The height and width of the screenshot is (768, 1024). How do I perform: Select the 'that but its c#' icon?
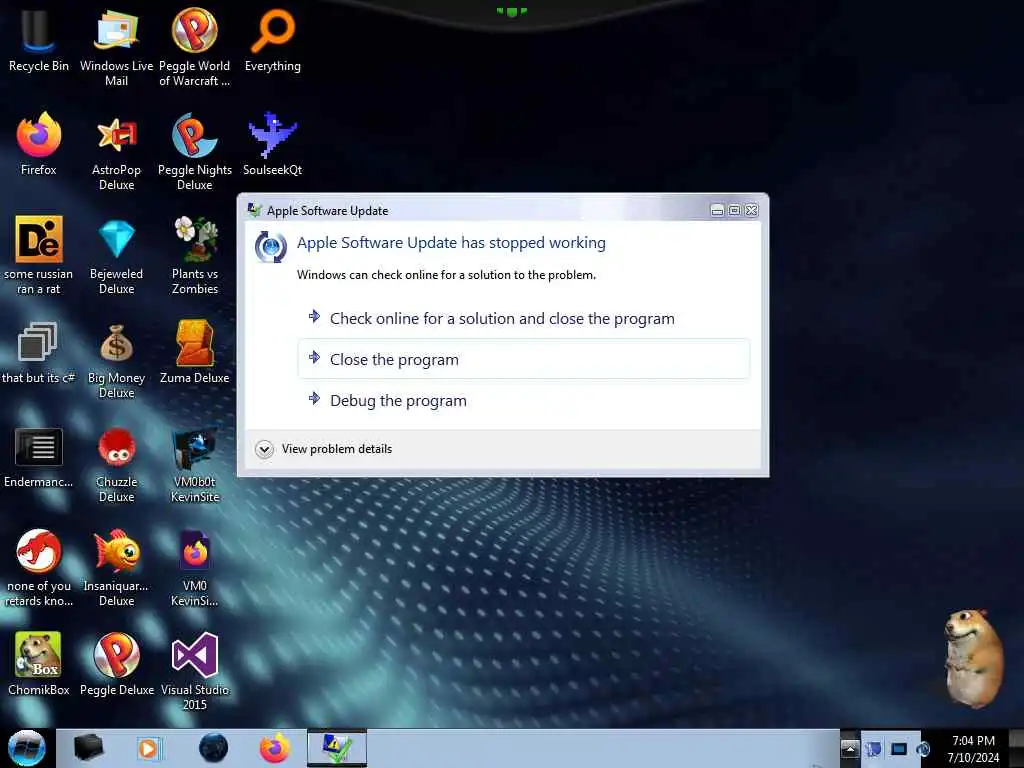(38, 353)
